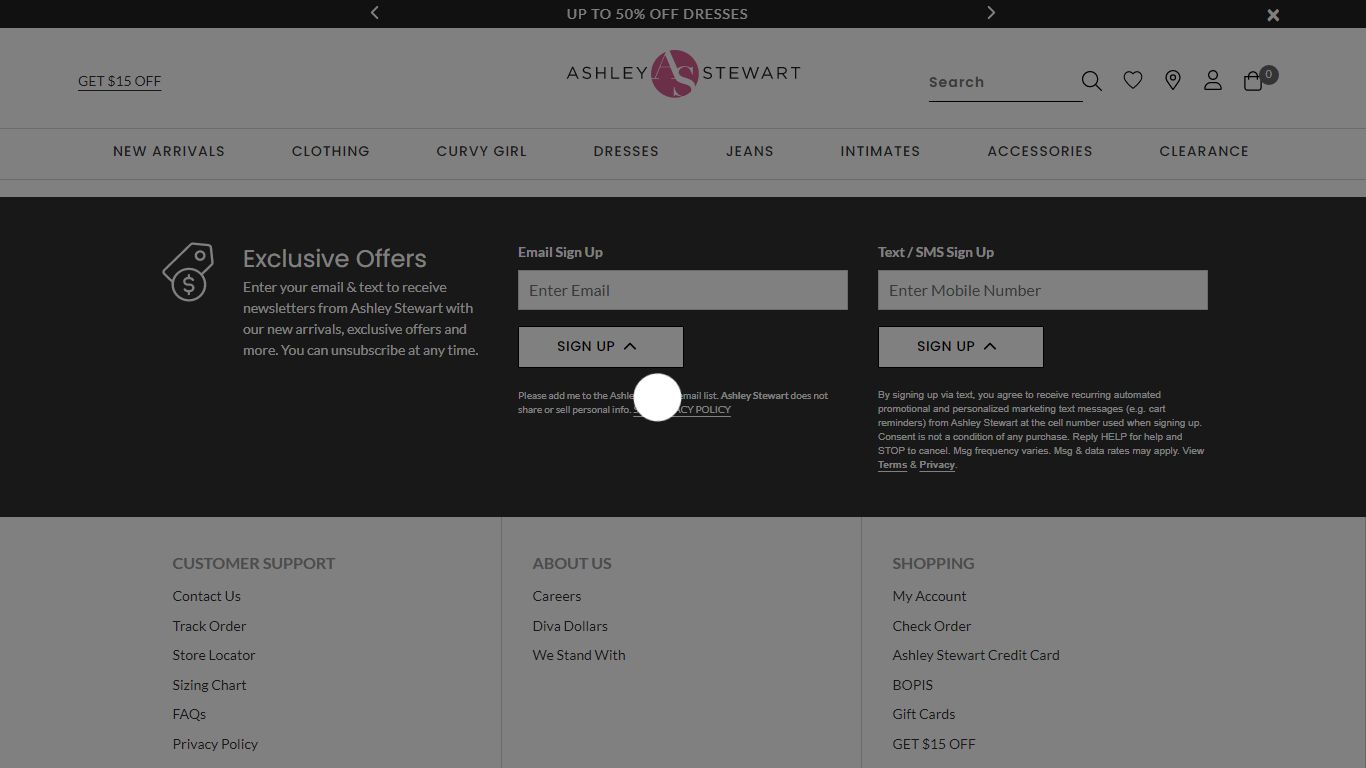Open the shopping bag cart icon
This screenshot has height=768, width=1366.
click(x=1252, y=80)
